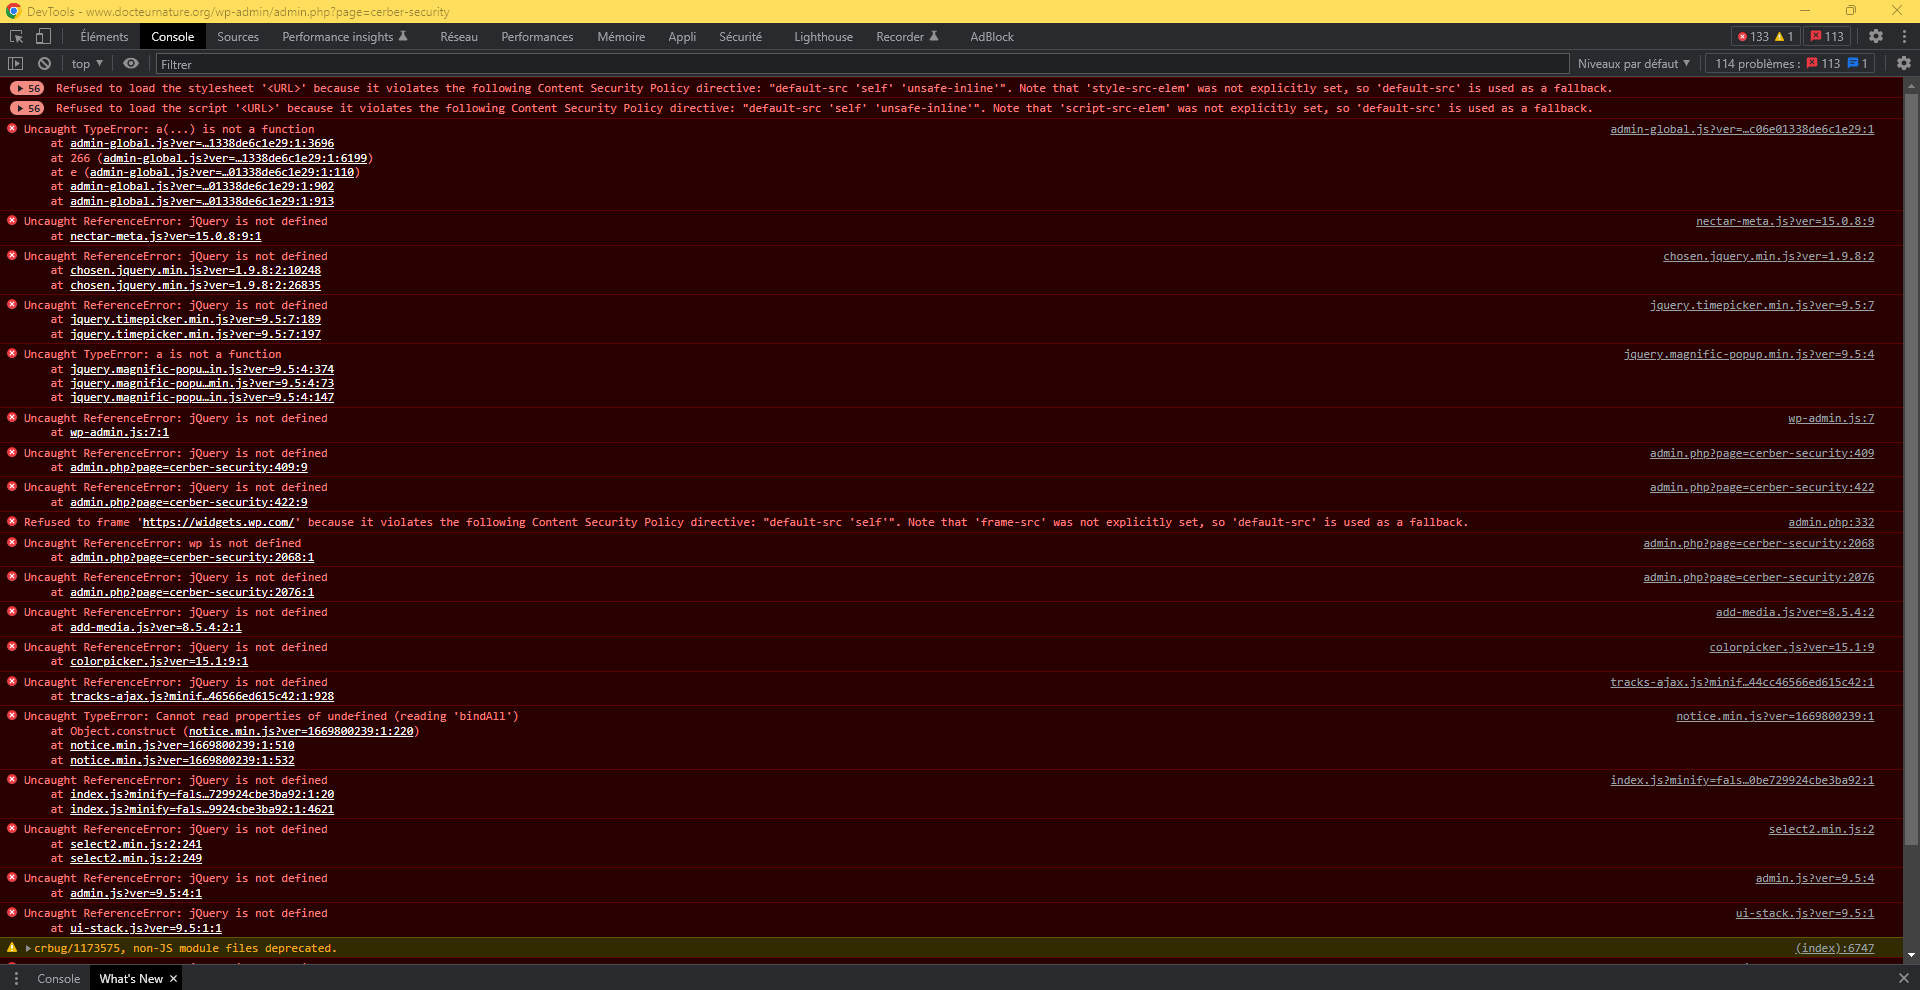The width and height of the screenshot is (1920, 990).
Task: Switch to the Sources tab
Action: pyautogui.click(x=237, y=36)
